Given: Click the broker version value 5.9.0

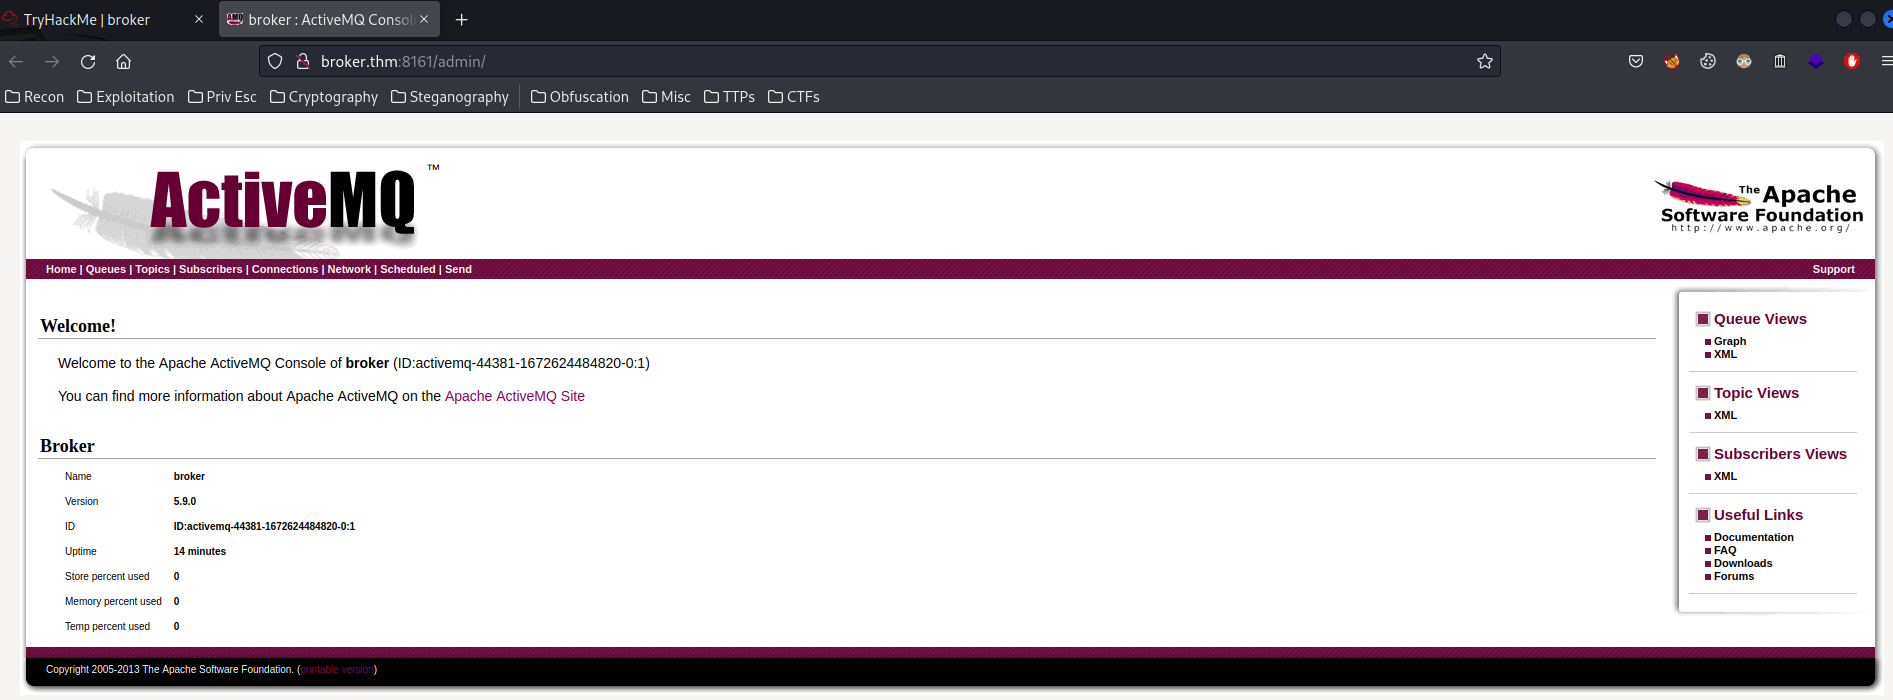Looking at the screenshot, I should click(185, 502).
